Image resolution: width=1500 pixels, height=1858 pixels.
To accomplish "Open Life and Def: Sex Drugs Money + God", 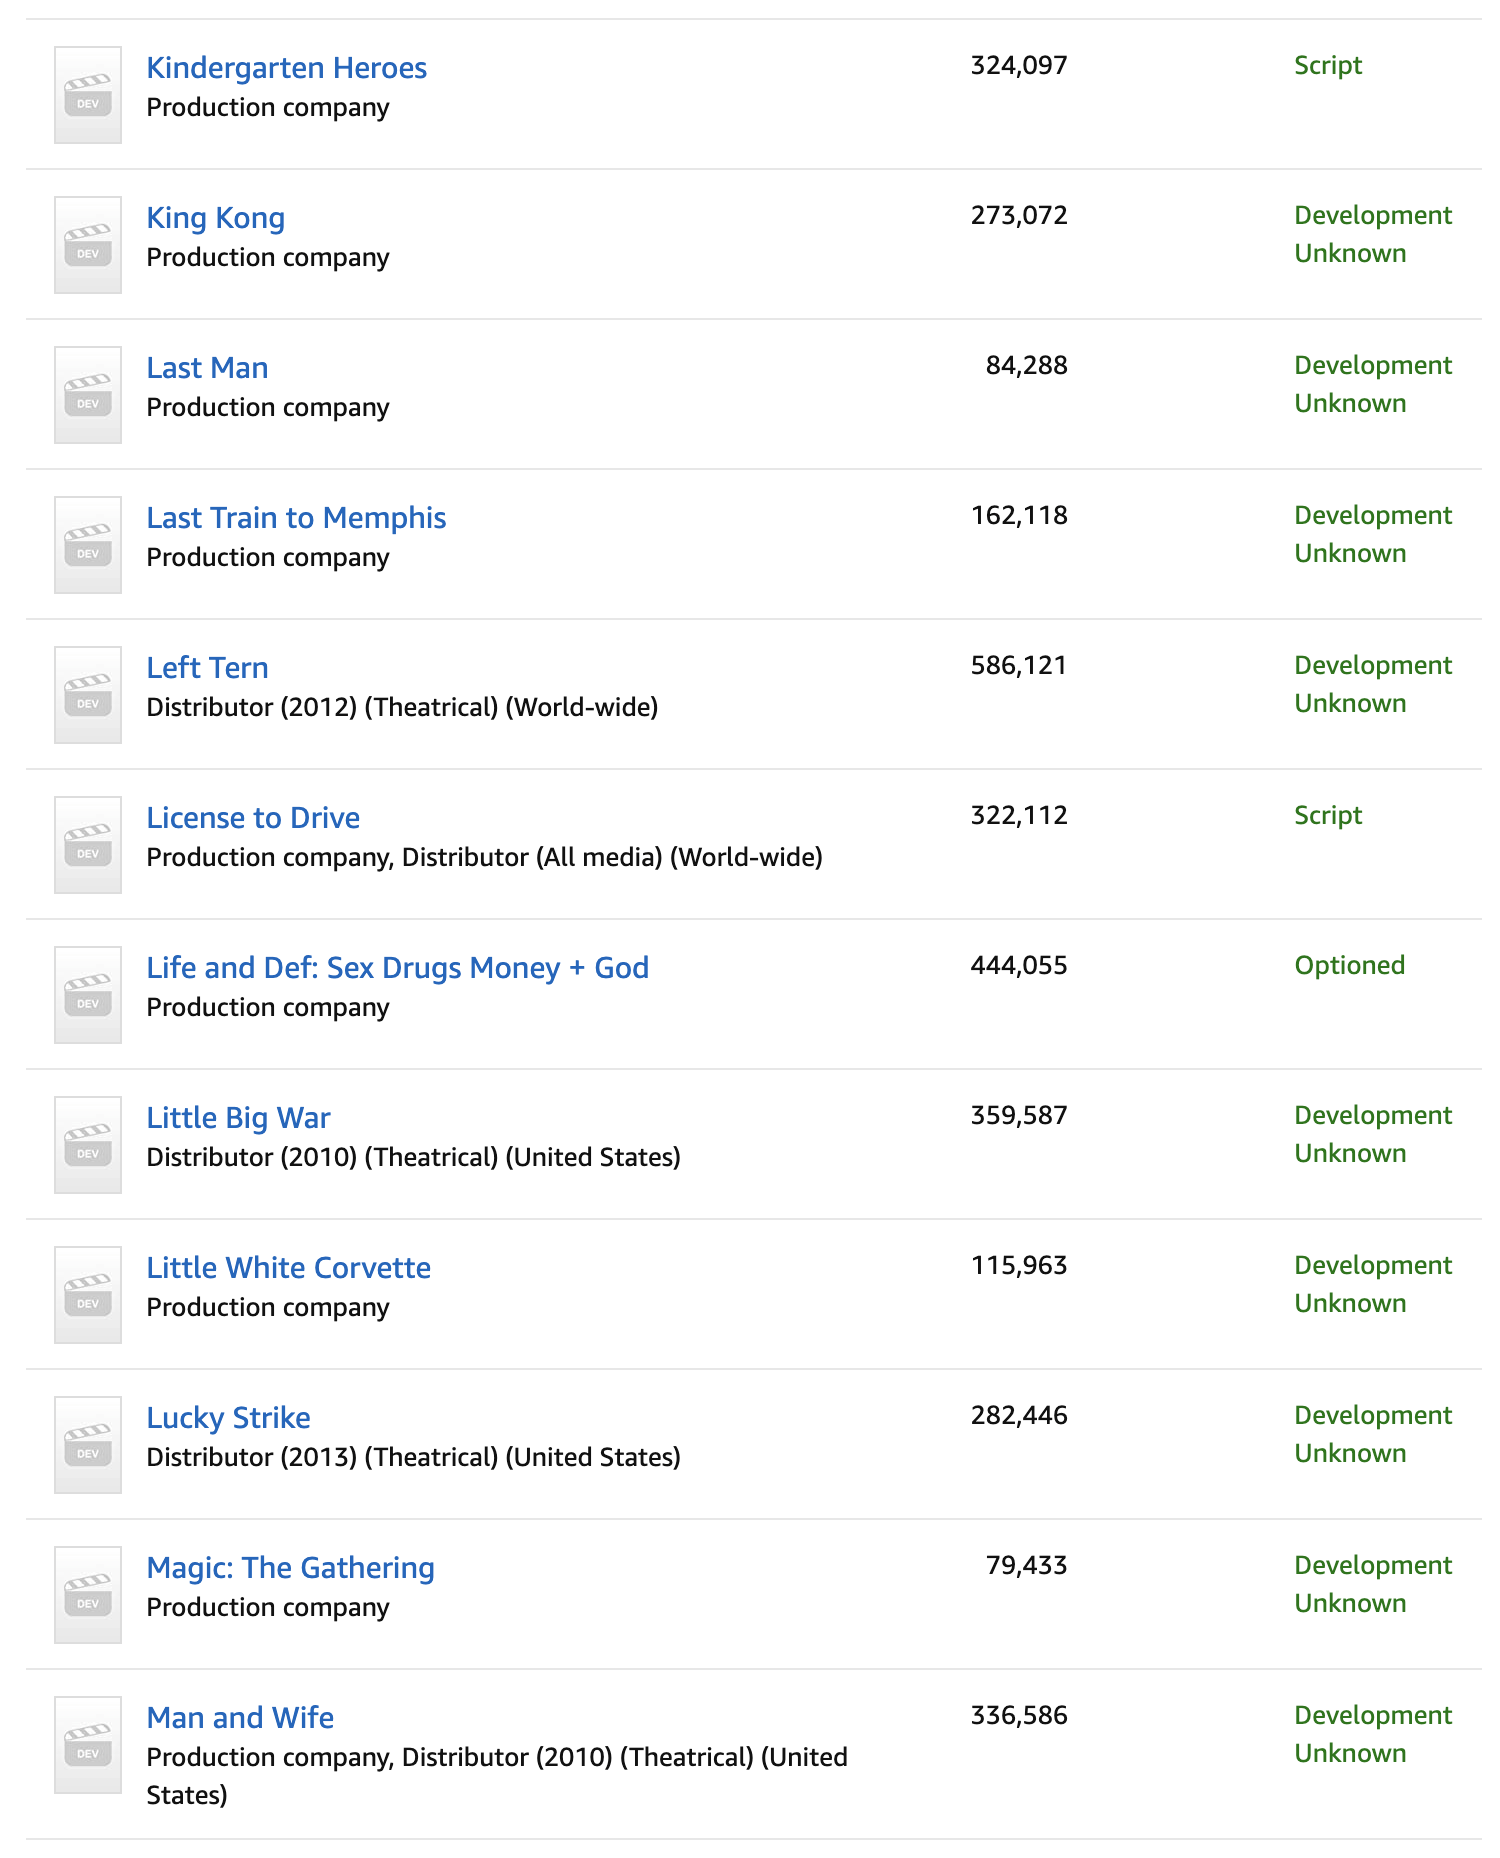I will pos(397,967).
